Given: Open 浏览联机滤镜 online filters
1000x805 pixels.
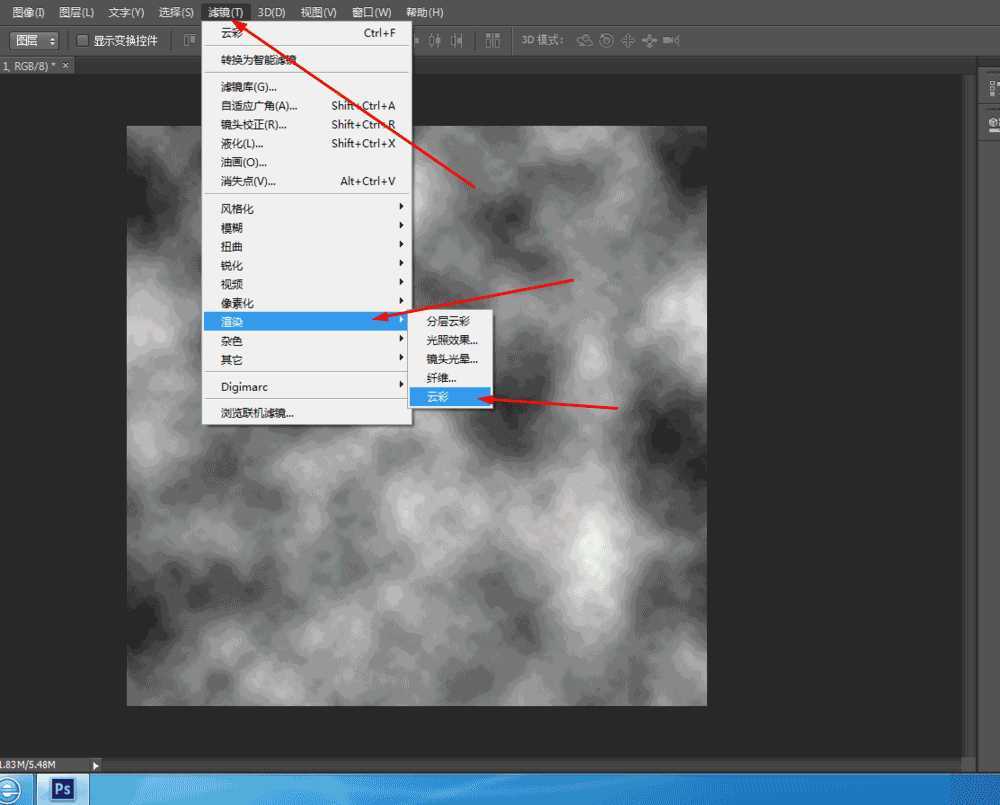Looking at the screenshot, I should pyautogui.click(x=256, y=412).
